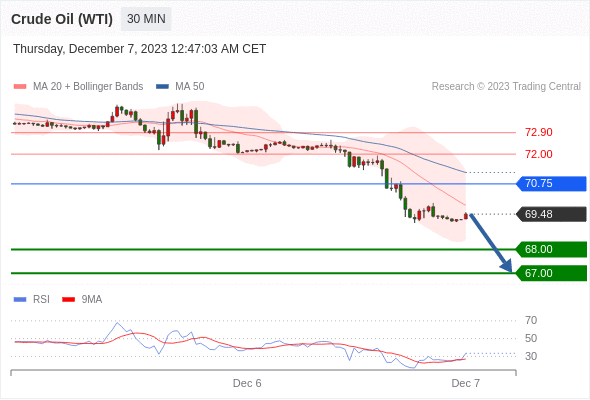
Task: Click the Dec 6 time axis label
Action: 247,383
